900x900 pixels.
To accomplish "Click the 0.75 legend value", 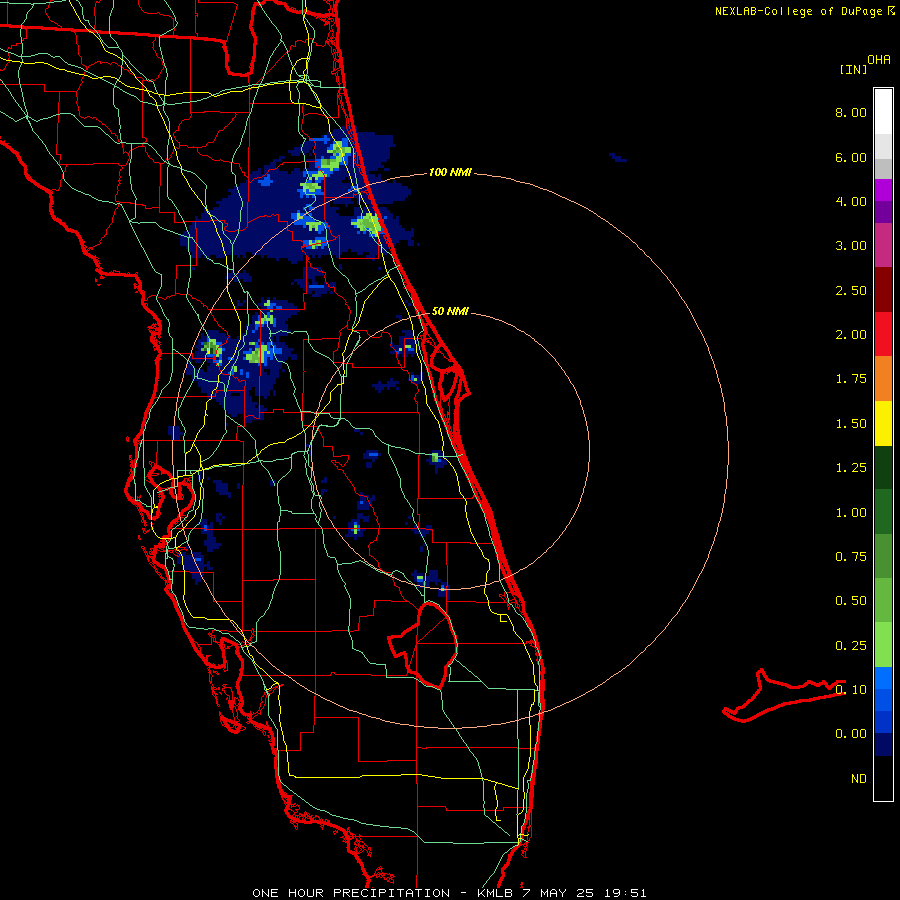I will point(851,557).
